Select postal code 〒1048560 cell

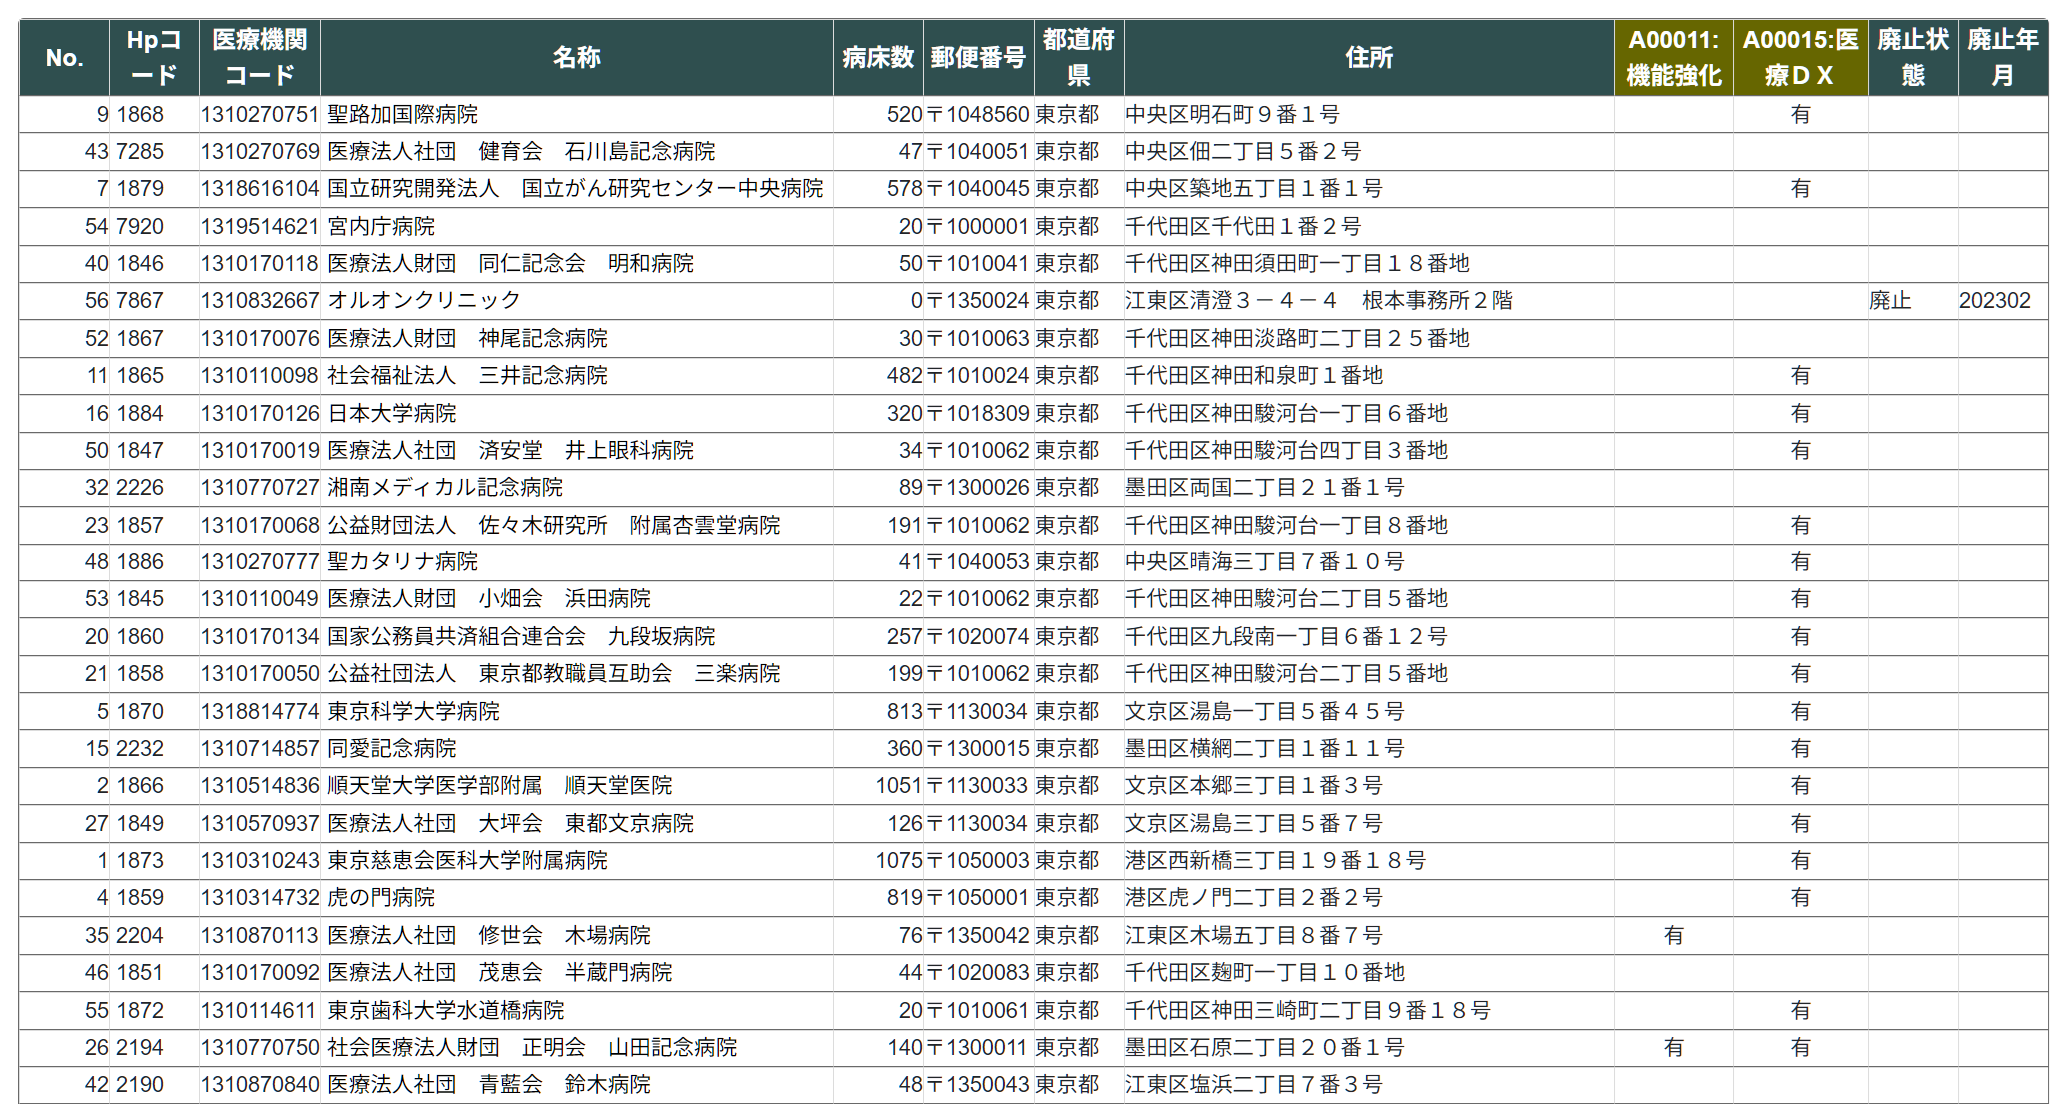pyautogui.click(x=978, y=115)
